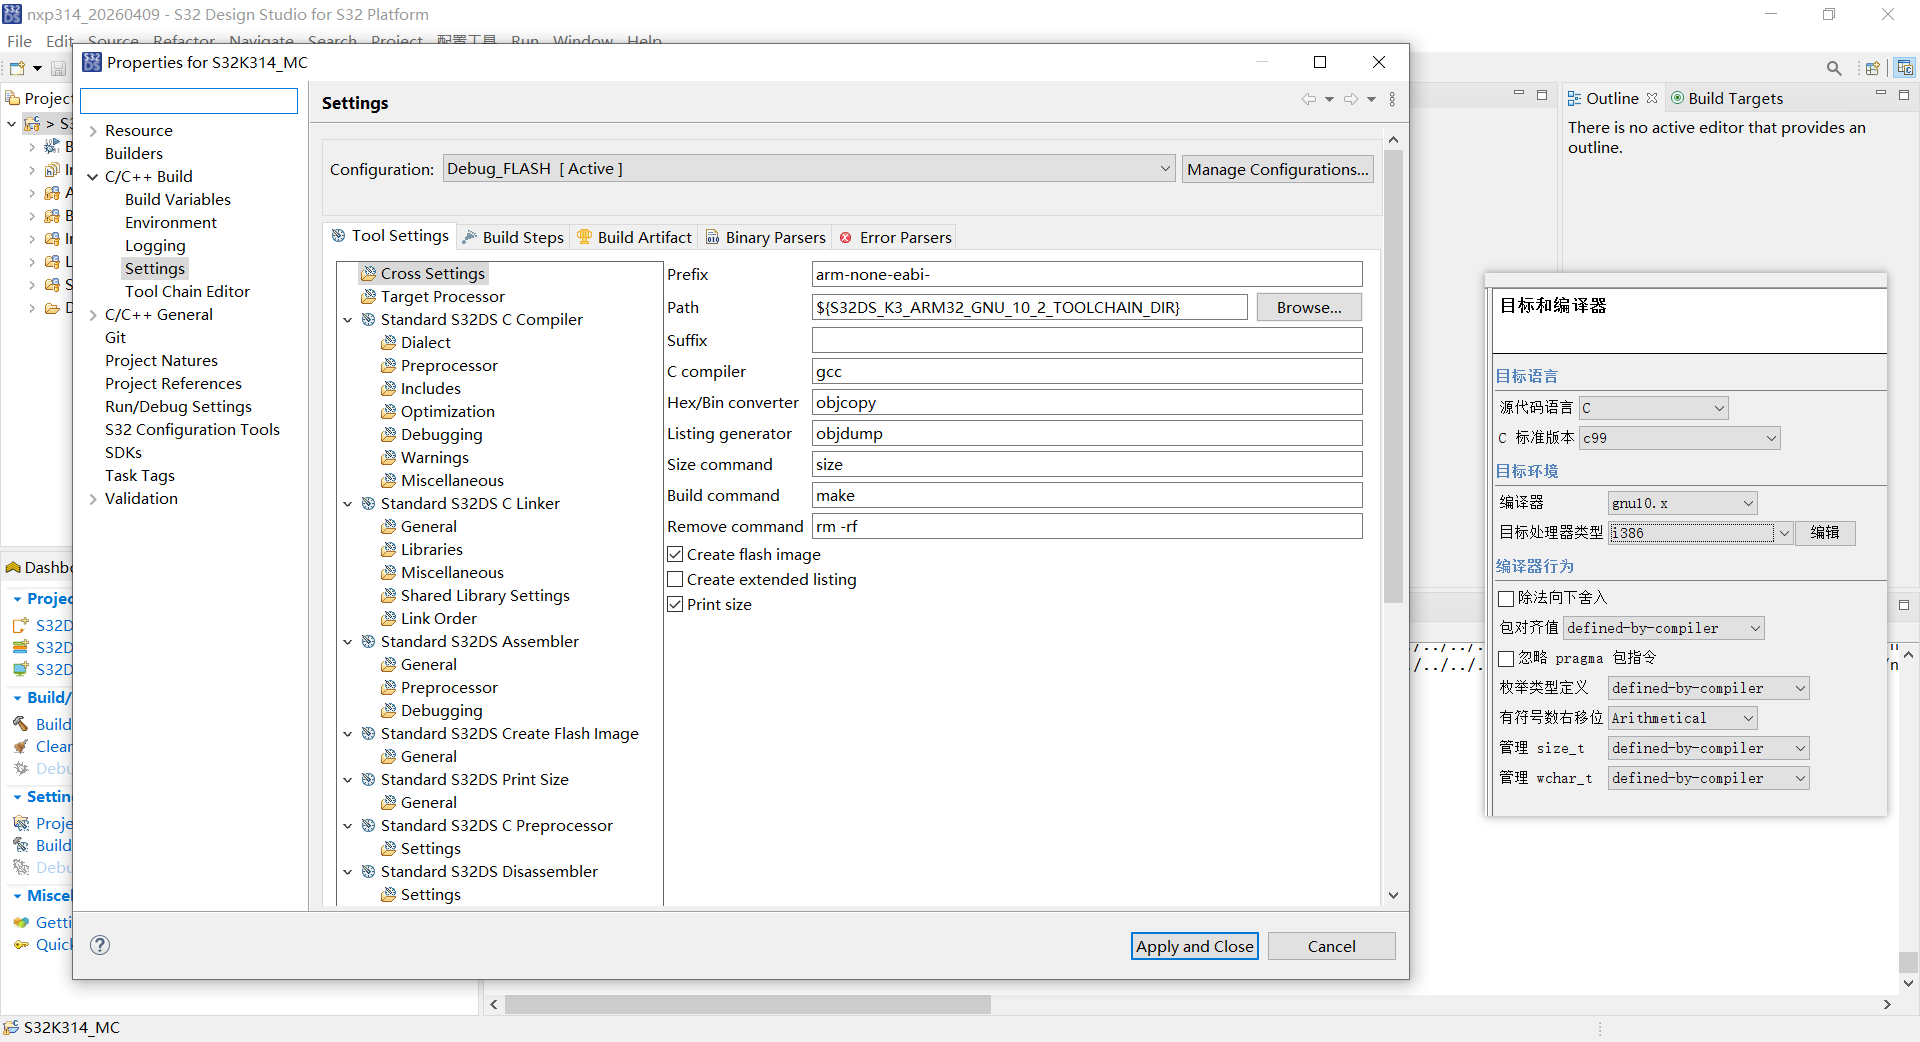The image size is (1920, 1042).
Task: Go forward using Settings navigation arrow
Action: tap(1351, 99)
